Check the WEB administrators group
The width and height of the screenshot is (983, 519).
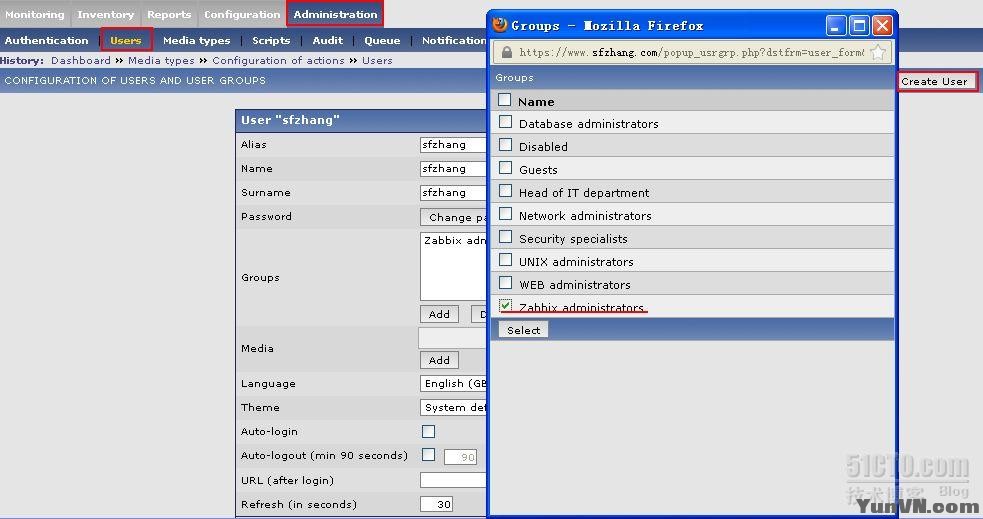coord(505,283)
